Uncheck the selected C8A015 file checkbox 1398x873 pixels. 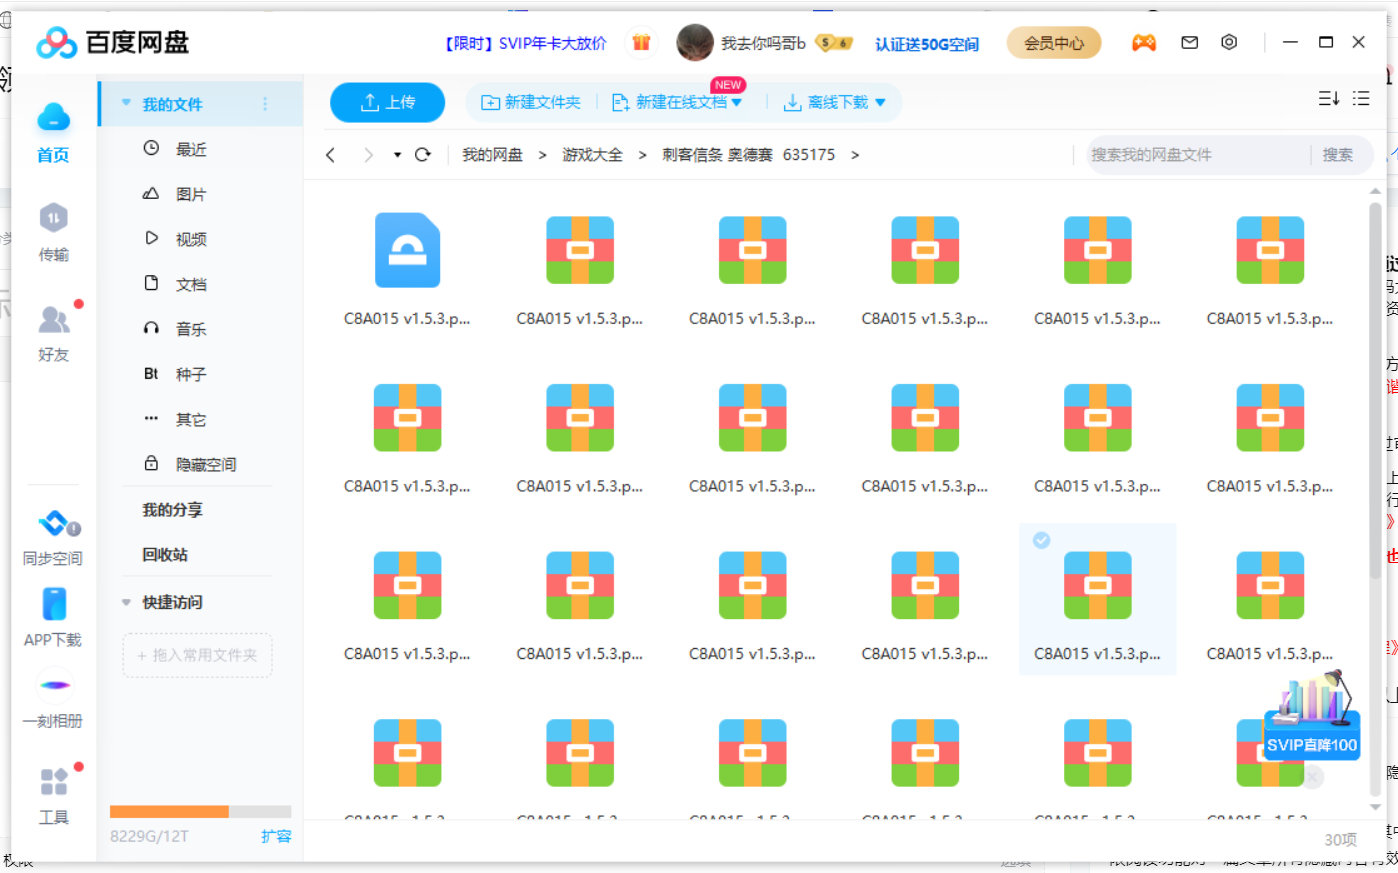(1041, 540)
